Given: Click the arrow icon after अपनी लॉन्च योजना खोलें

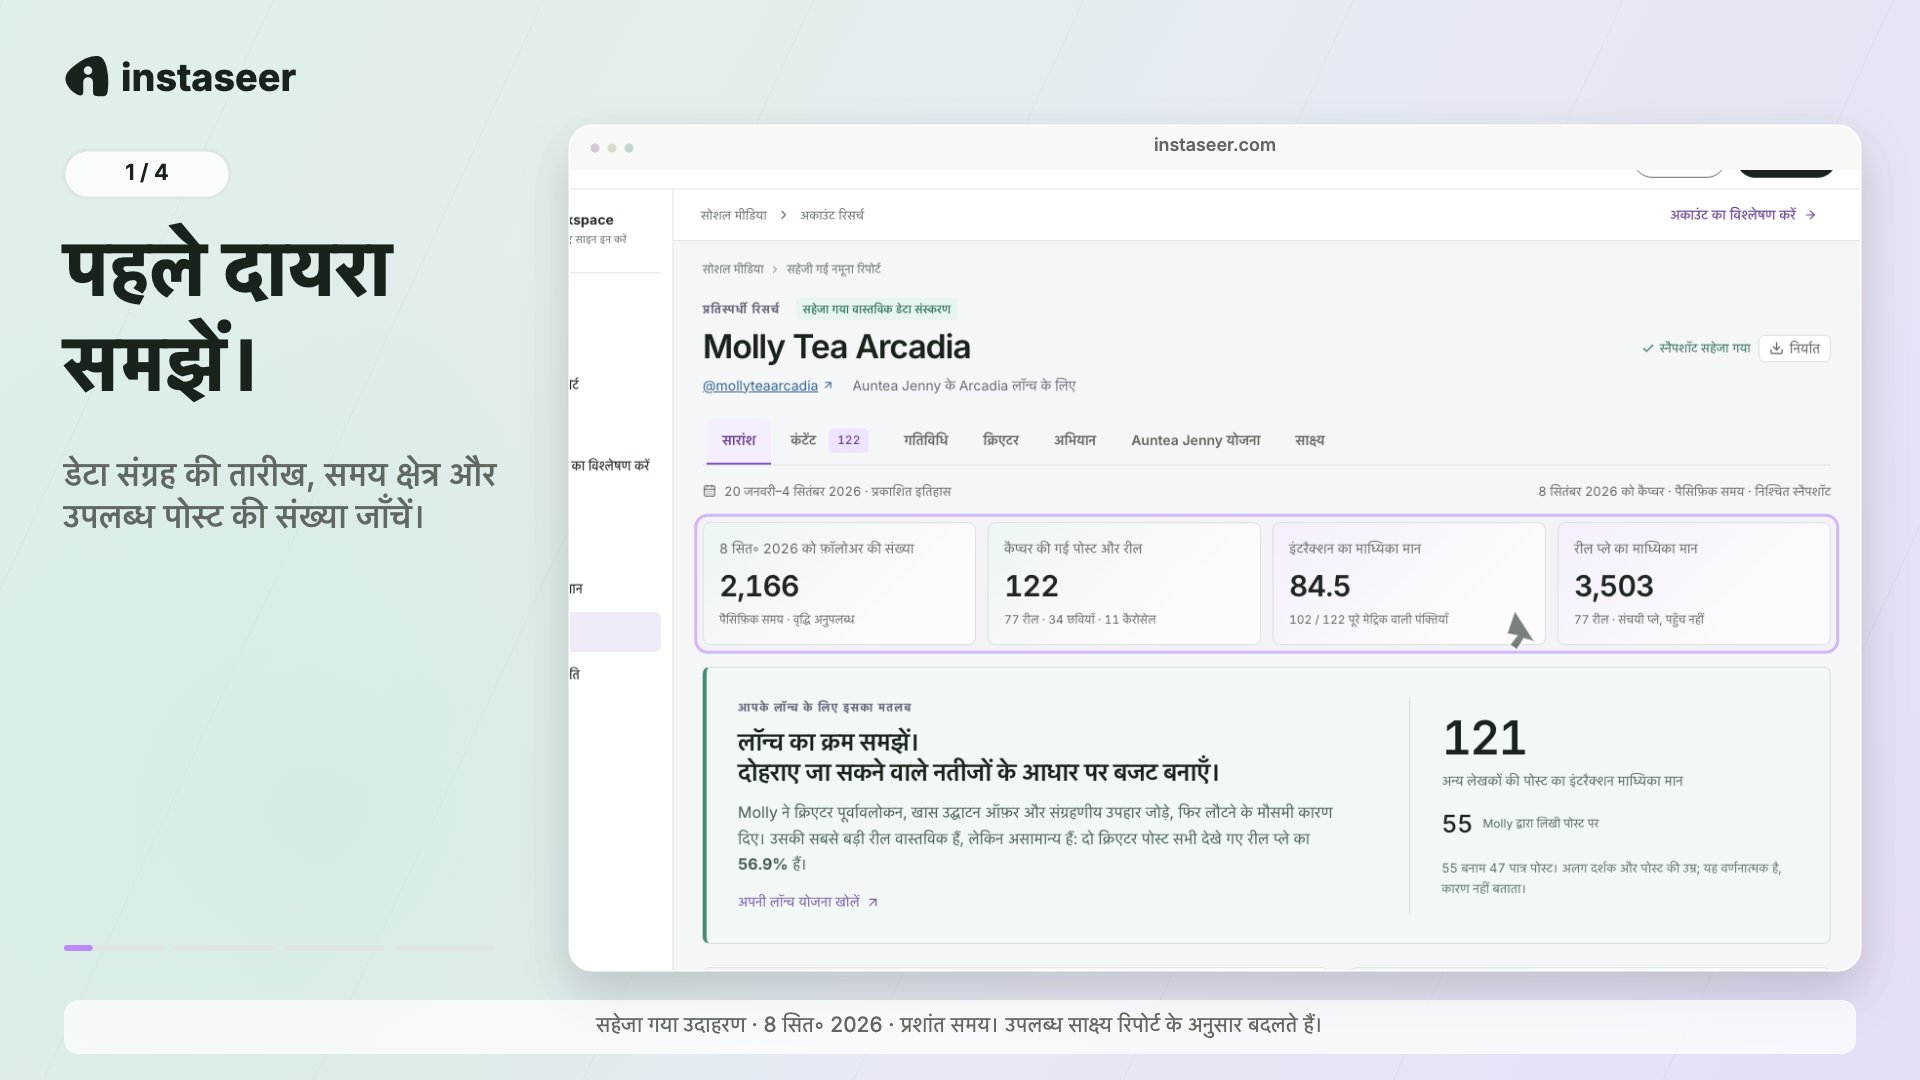Looking at the screenshot, I should tap(873, 902).
